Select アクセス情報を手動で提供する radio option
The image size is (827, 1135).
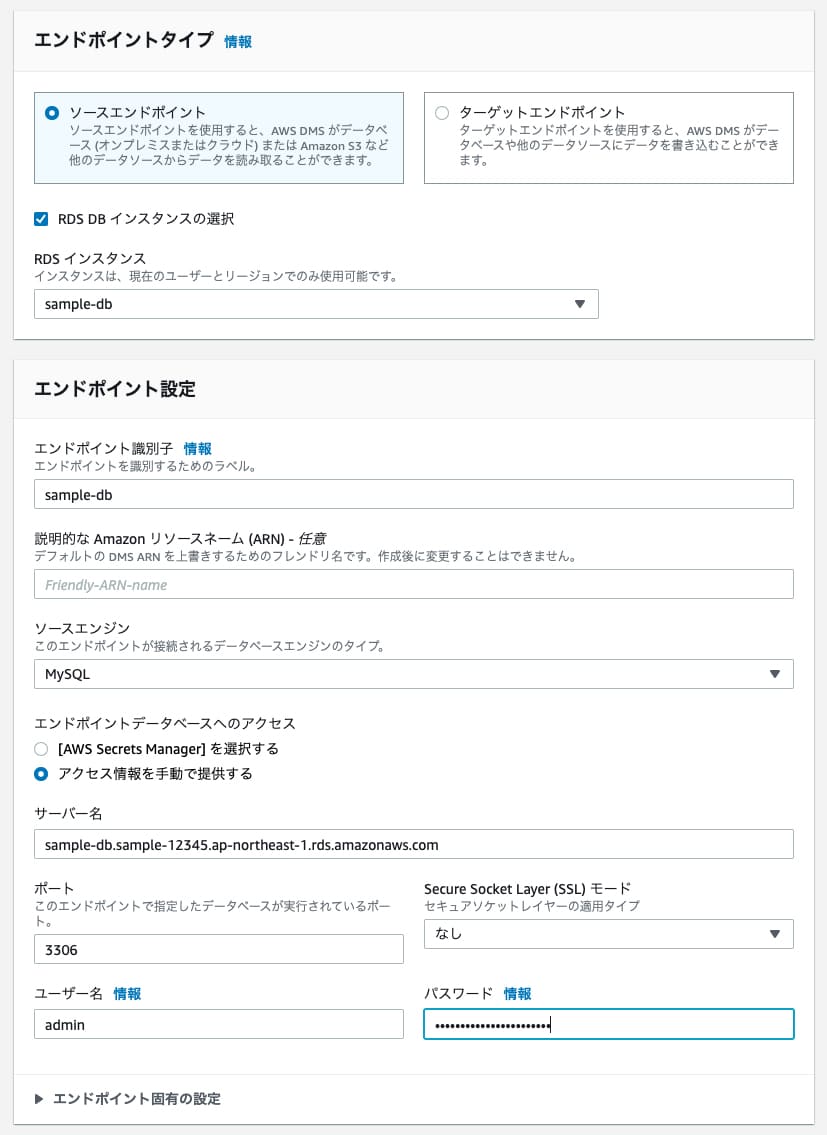tap(41, 774)
